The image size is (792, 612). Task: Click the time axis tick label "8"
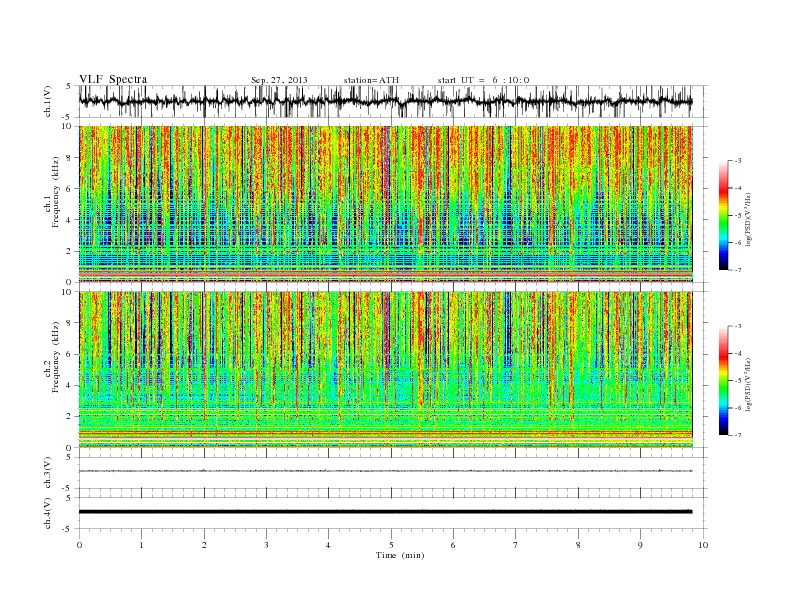578,545
